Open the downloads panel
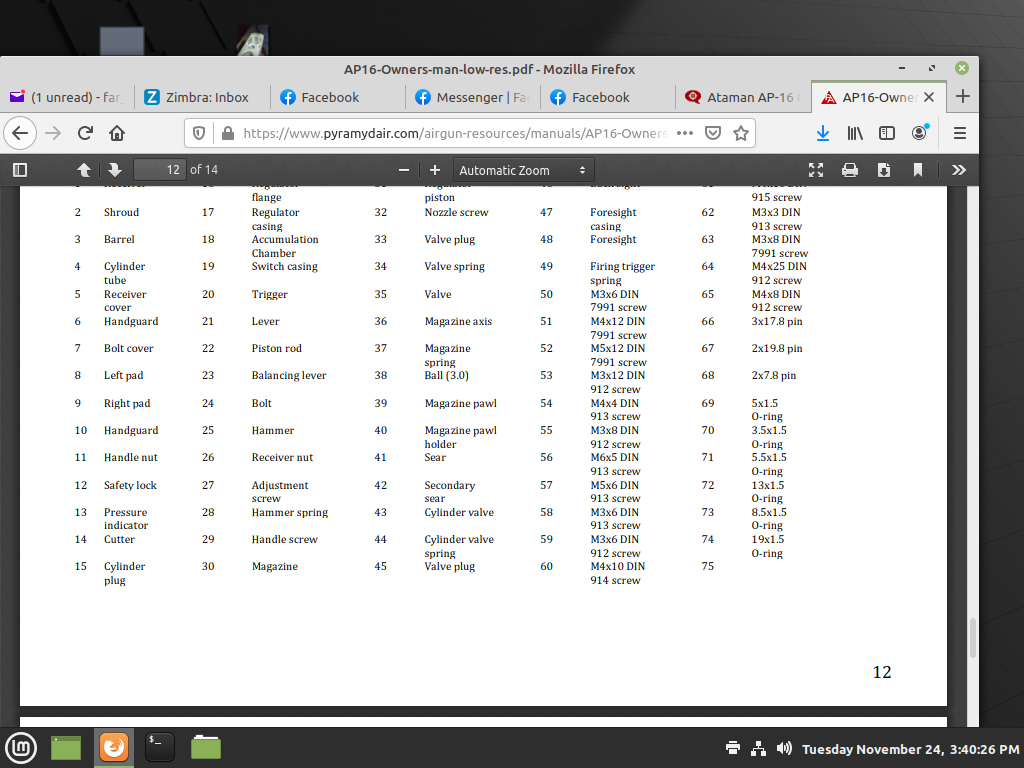The image size is (1024, 768). (x=823, y=133)
